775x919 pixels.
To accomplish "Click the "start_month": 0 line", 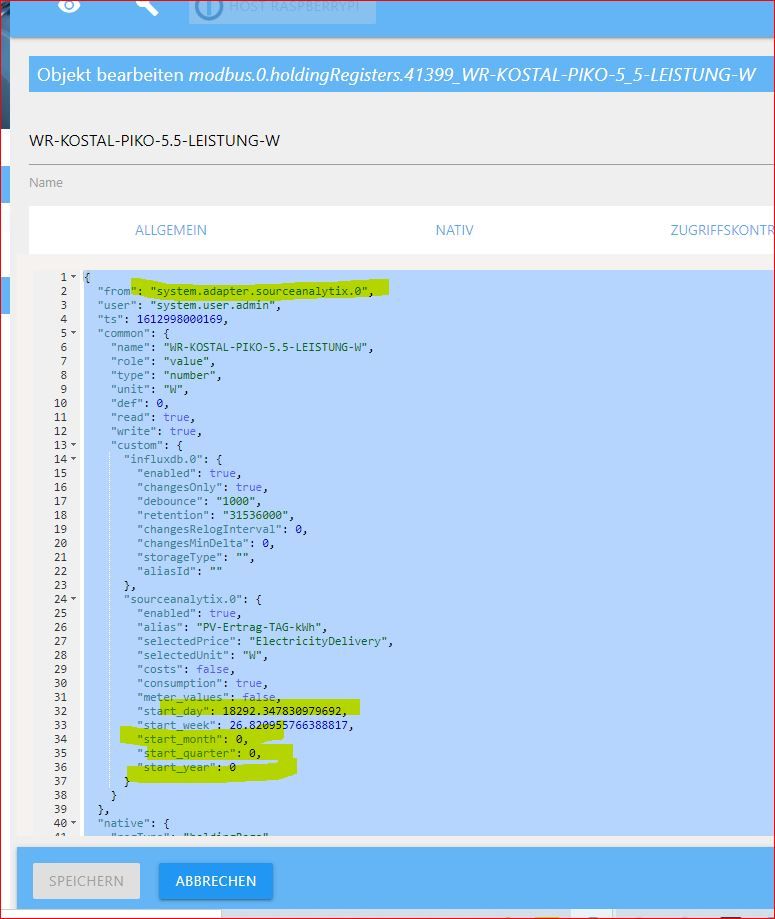I will point(192,739).
